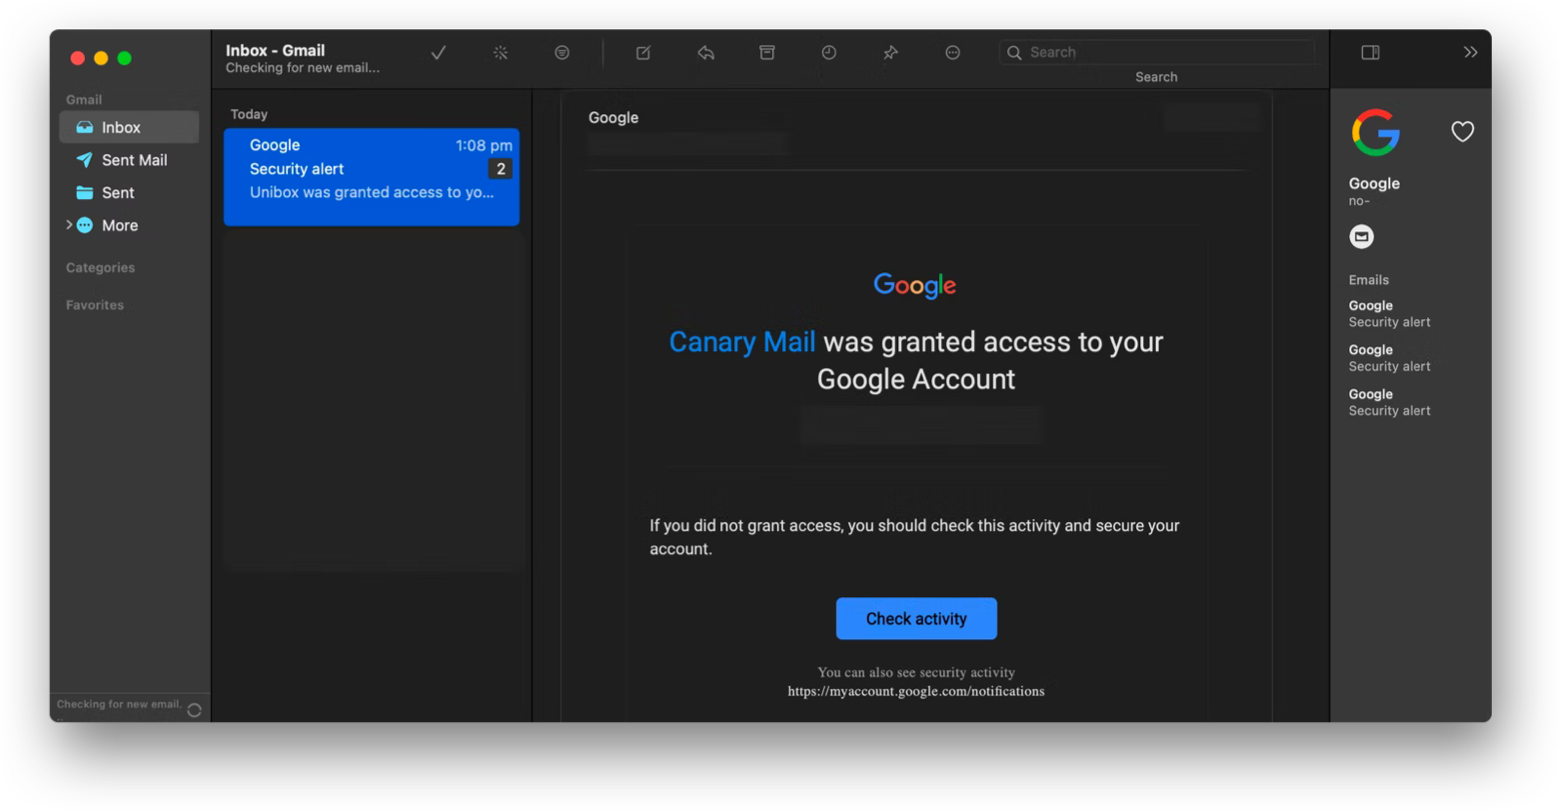The image size is (1560, 810).
Task: Select the Google Security alert email row
Action: coord(371,177)
